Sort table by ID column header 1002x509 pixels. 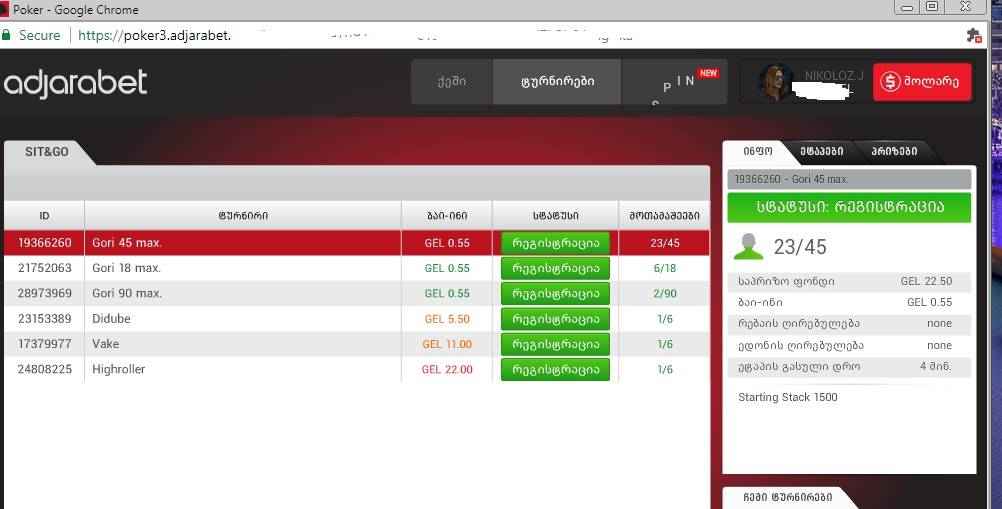click(44, 216)
